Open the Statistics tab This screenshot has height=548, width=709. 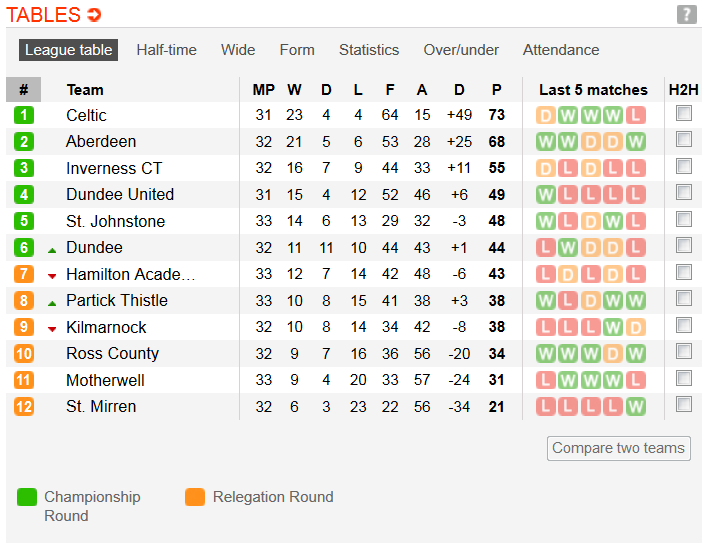[368, 50]
